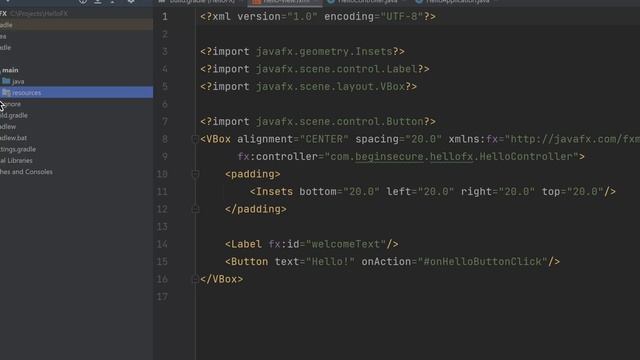Click the opening padding tag on line 10
640x360 pixels.
tap(253, 174)
